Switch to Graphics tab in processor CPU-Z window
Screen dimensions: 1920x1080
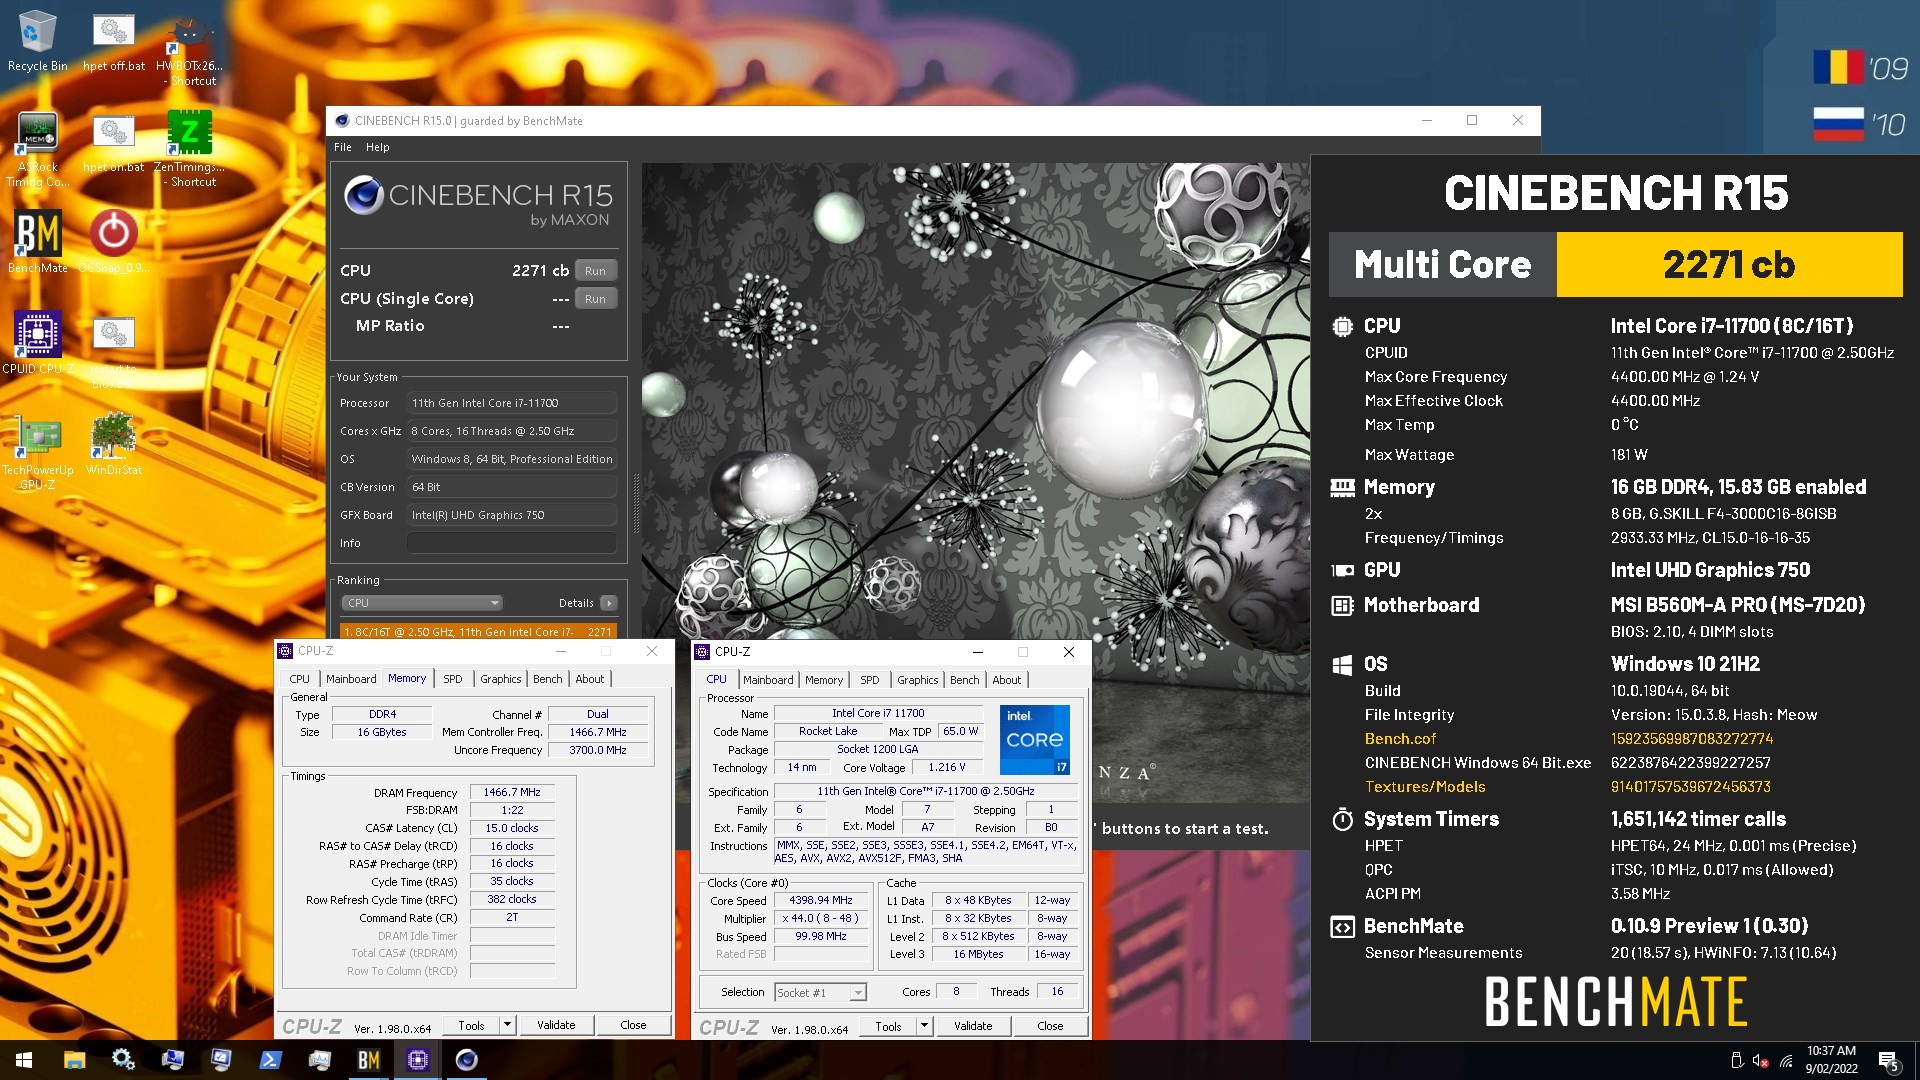[x=917, y=680]
